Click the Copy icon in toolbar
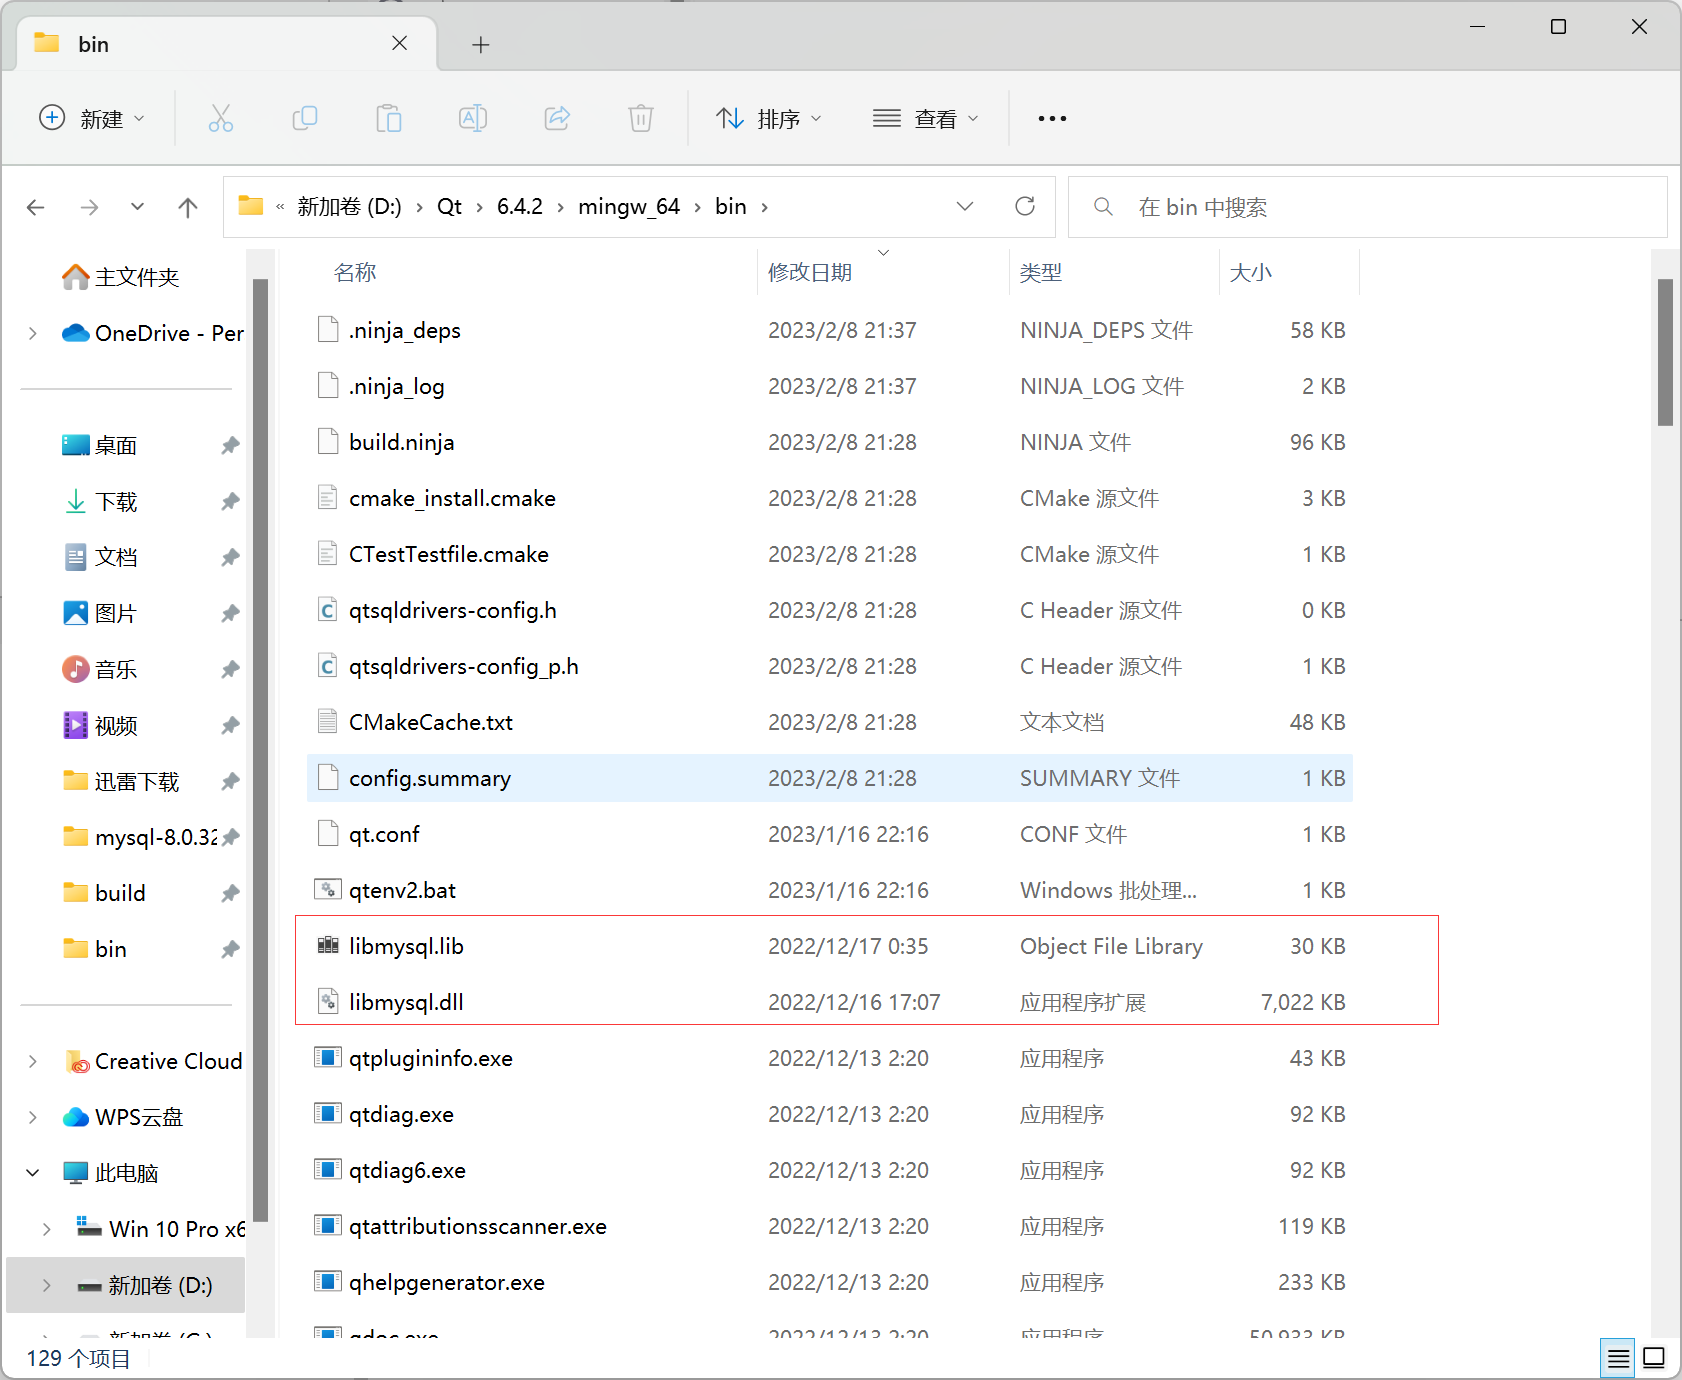The height and width of the screenshot is (1380, 1682). tap(305, 118)
